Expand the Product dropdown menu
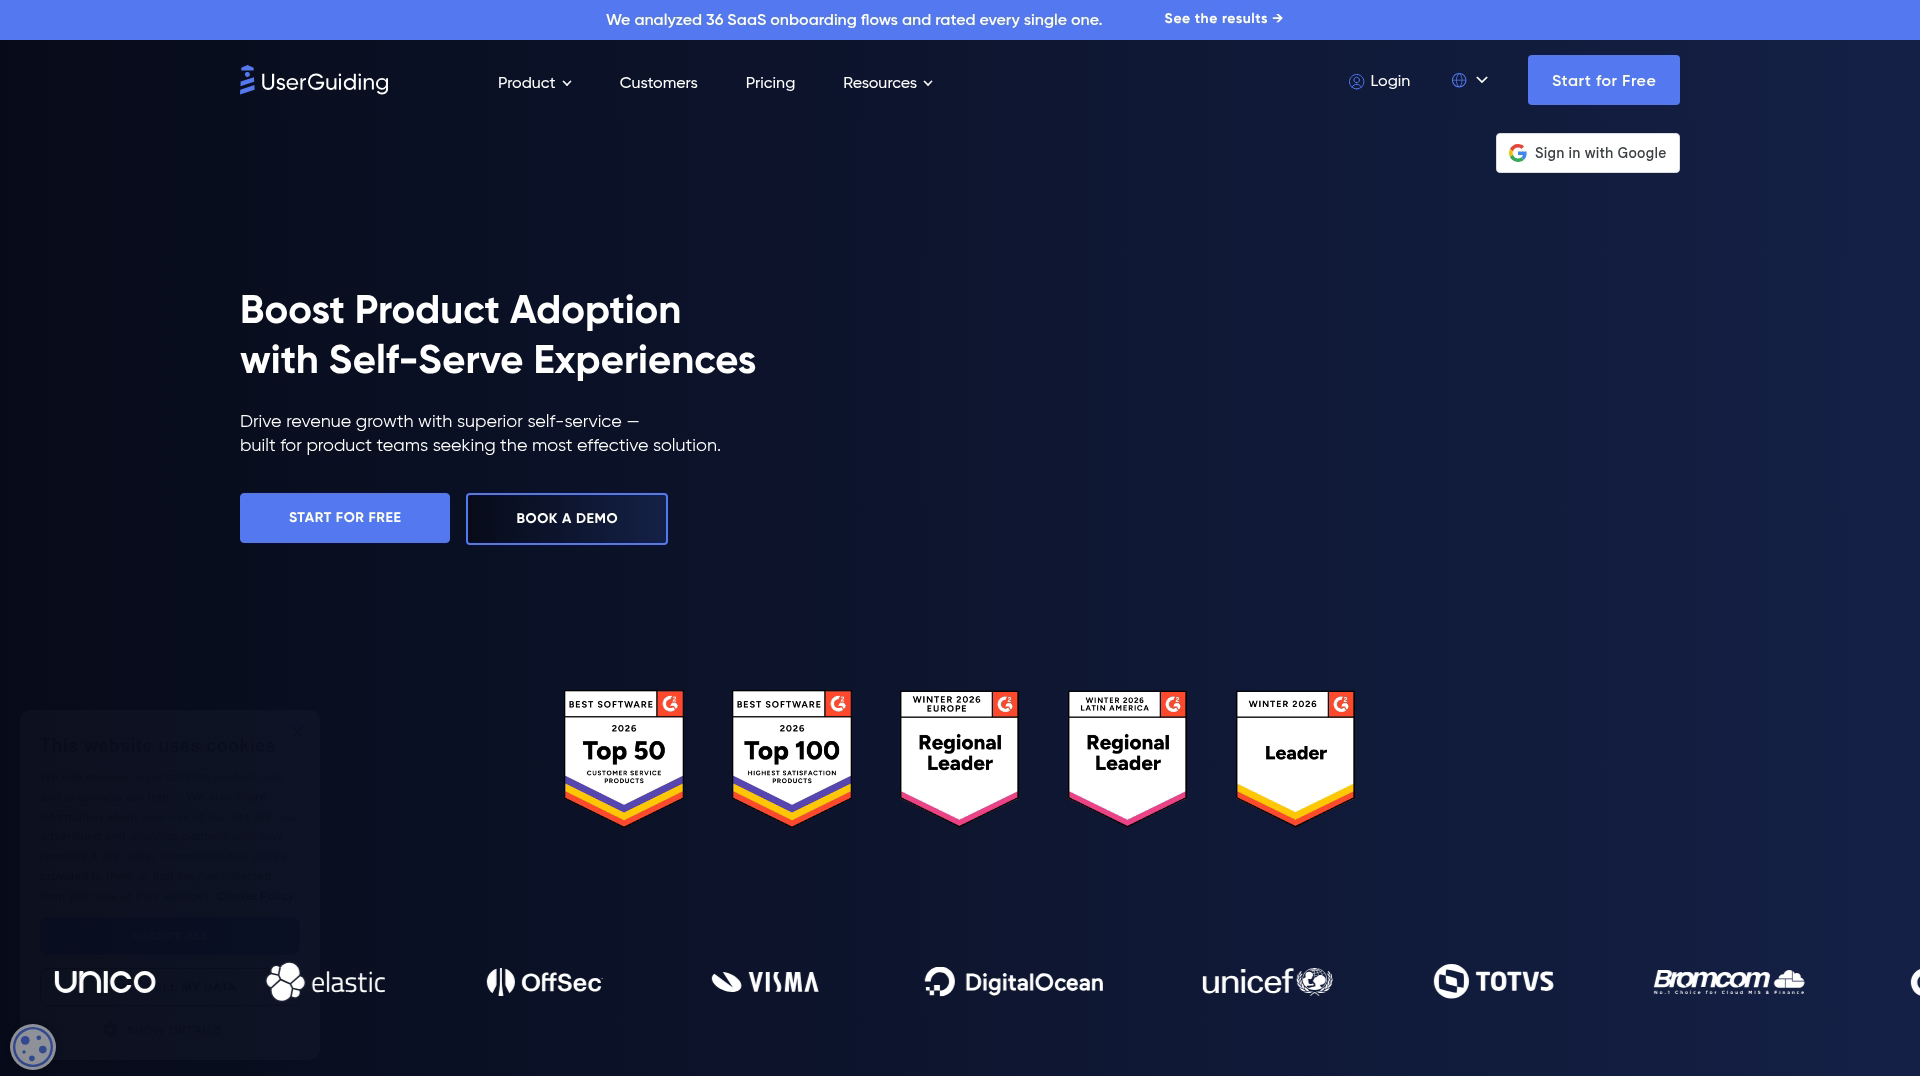Image resolution: width=1920 pixels, height=1080 pixels. pos(534,83)
